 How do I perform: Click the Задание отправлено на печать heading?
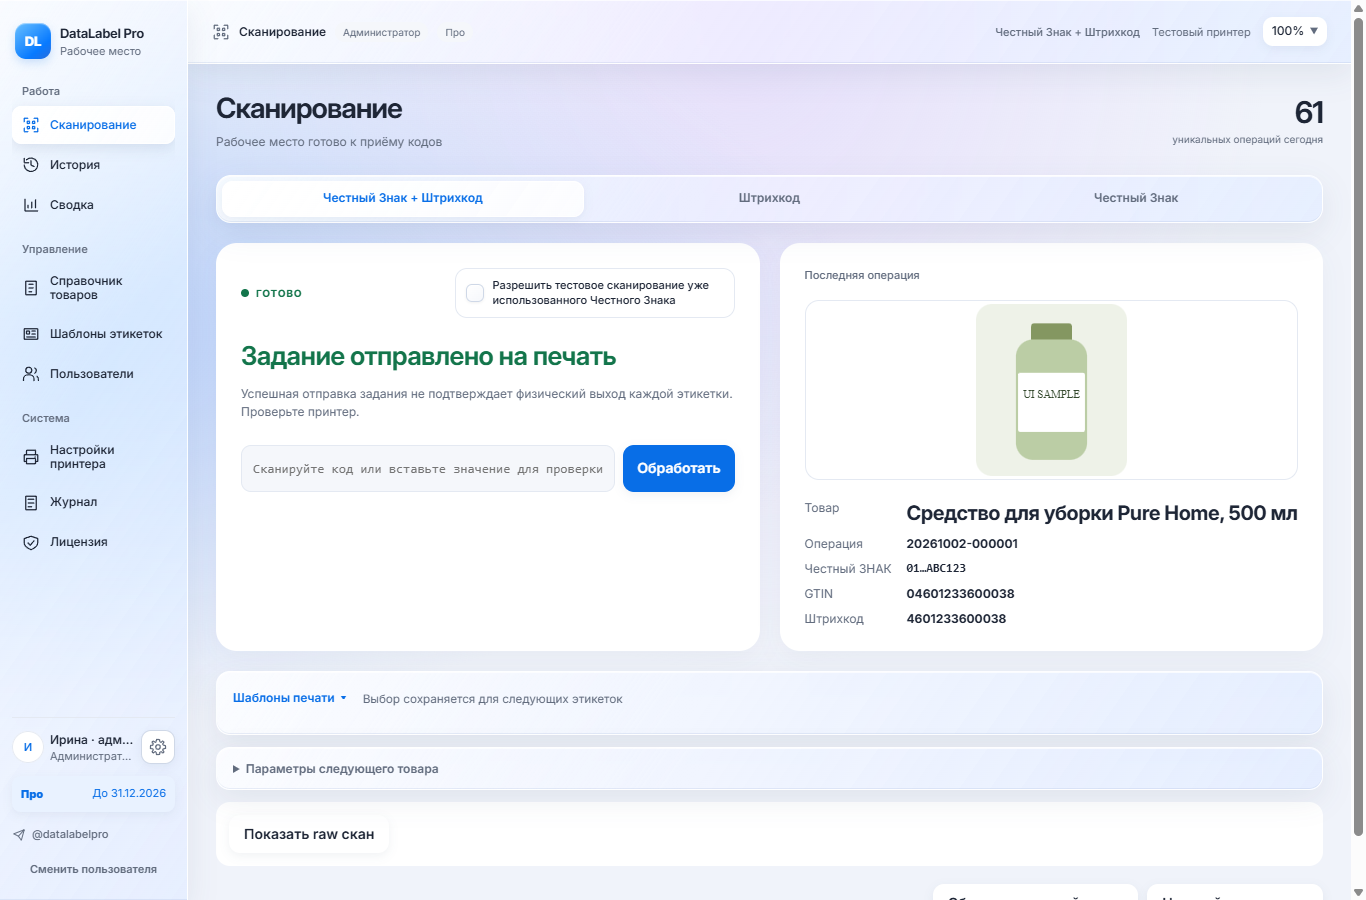point(428,357)
